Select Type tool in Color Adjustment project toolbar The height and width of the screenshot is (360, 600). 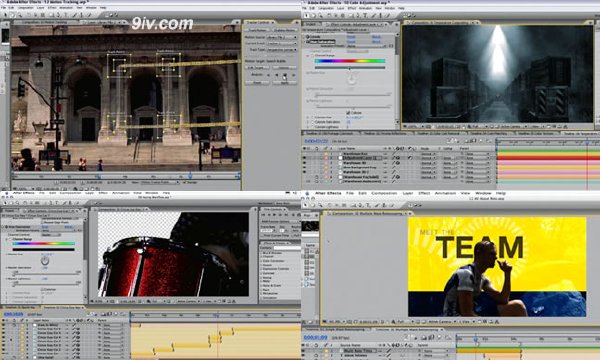pyautogui.click(x=365, y=16)
